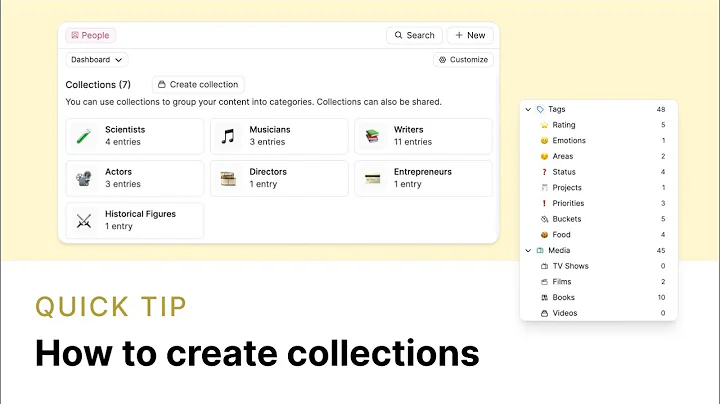Click the Scientists test tube icon
The image size is (720, 404).
pos(84,136)
